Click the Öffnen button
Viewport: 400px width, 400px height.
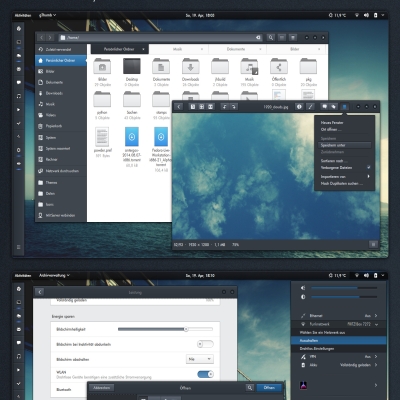(x=269, y=388)
